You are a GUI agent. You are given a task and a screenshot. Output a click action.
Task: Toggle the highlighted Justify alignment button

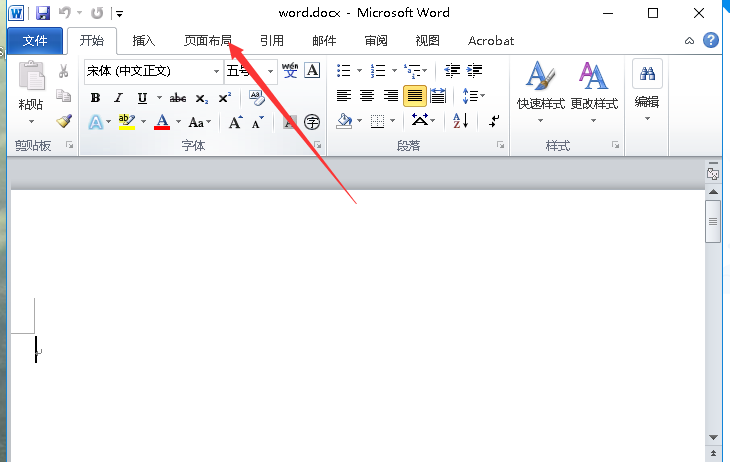point(414,96)
